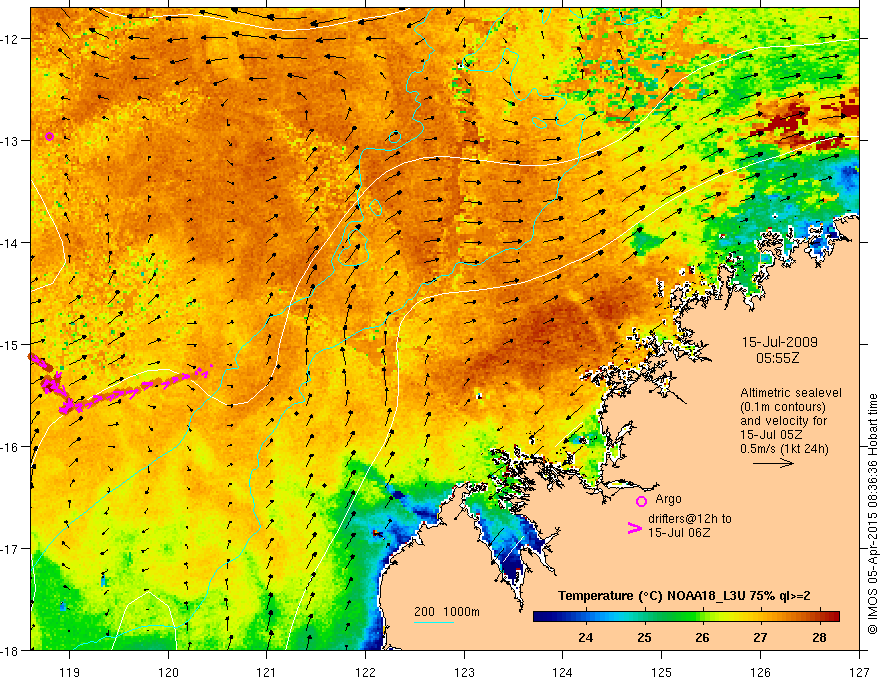The width and height of the screenshot is (880, 680).
Task: Click the IMOS copyright timestamp text
Action: 872,514
